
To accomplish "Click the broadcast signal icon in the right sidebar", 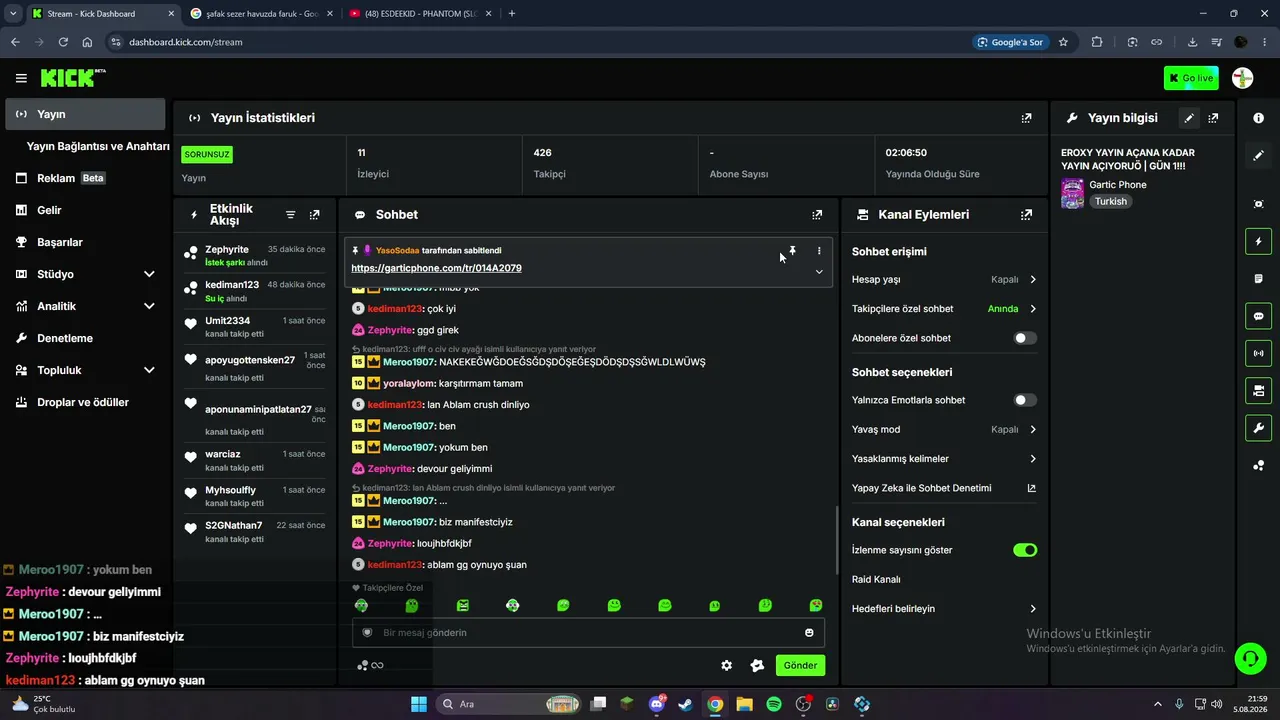I will (x=1258, y=353).
